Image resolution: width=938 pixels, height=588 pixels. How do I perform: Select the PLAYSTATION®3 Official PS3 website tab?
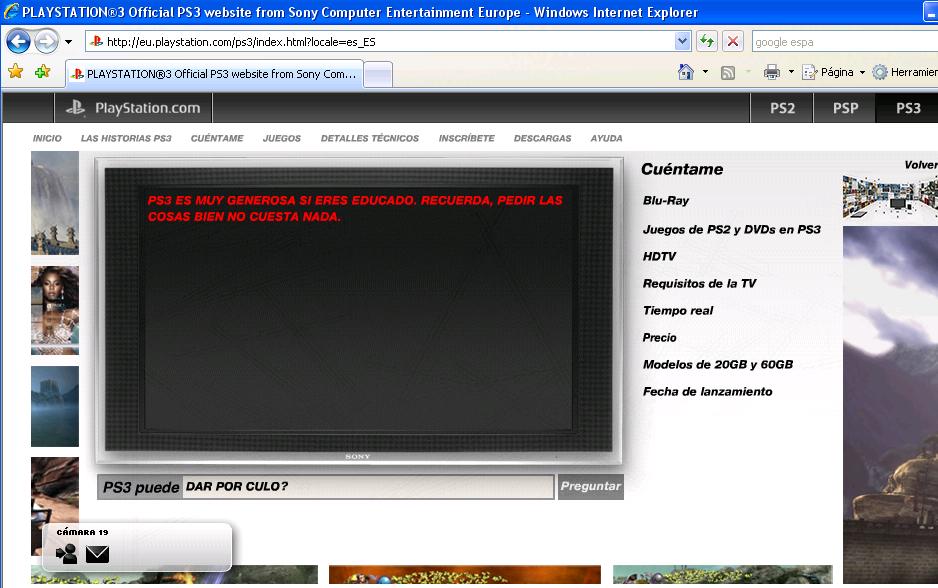click(x=214, y=74)
